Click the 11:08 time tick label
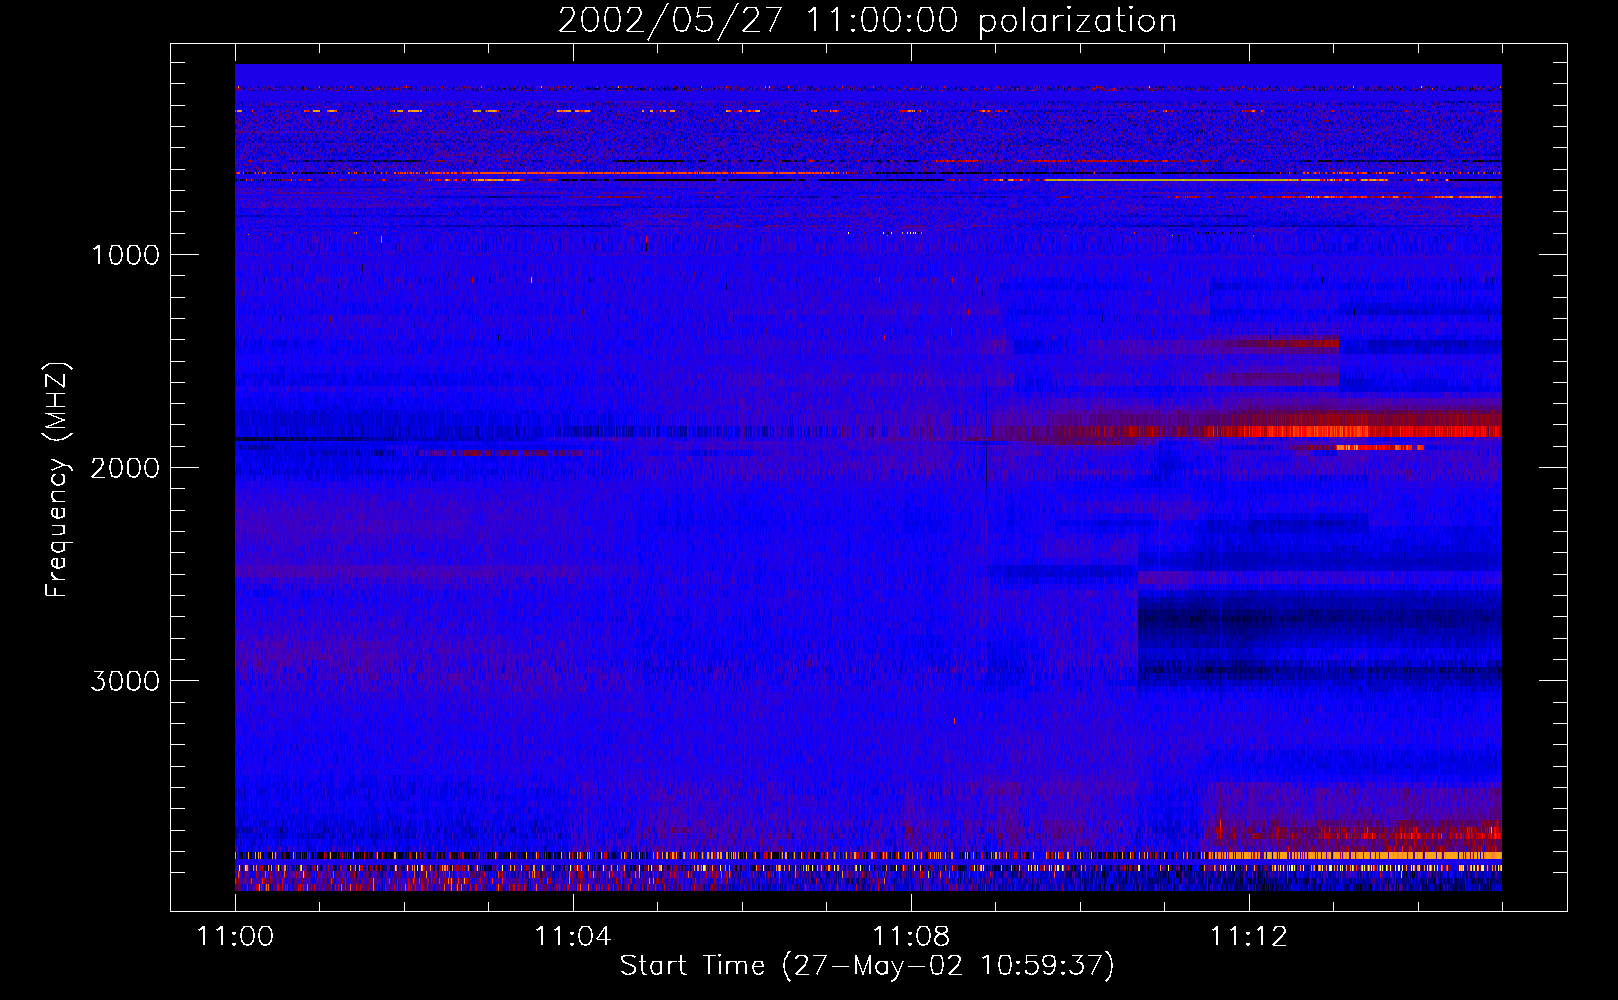 [x=911, y=936]
